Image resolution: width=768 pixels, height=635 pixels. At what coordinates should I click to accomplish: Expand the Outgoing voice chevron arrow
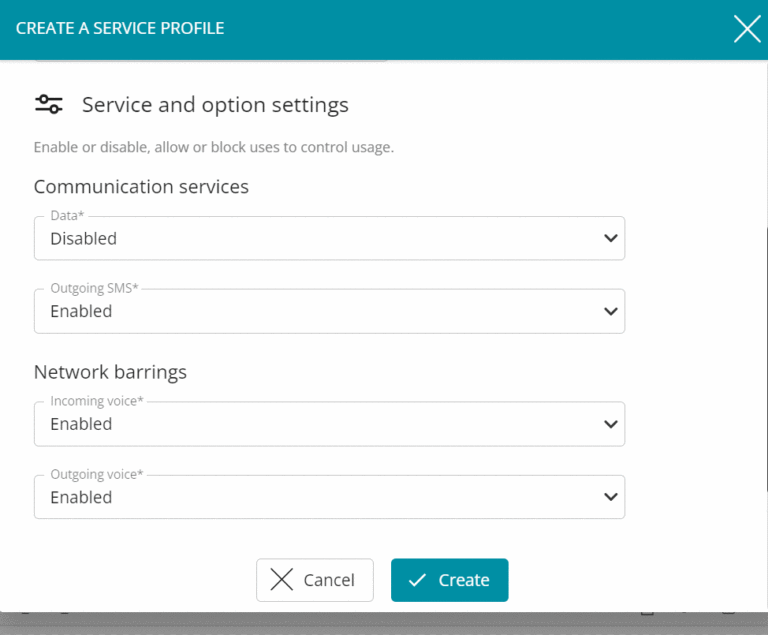(x=610, y=497)
